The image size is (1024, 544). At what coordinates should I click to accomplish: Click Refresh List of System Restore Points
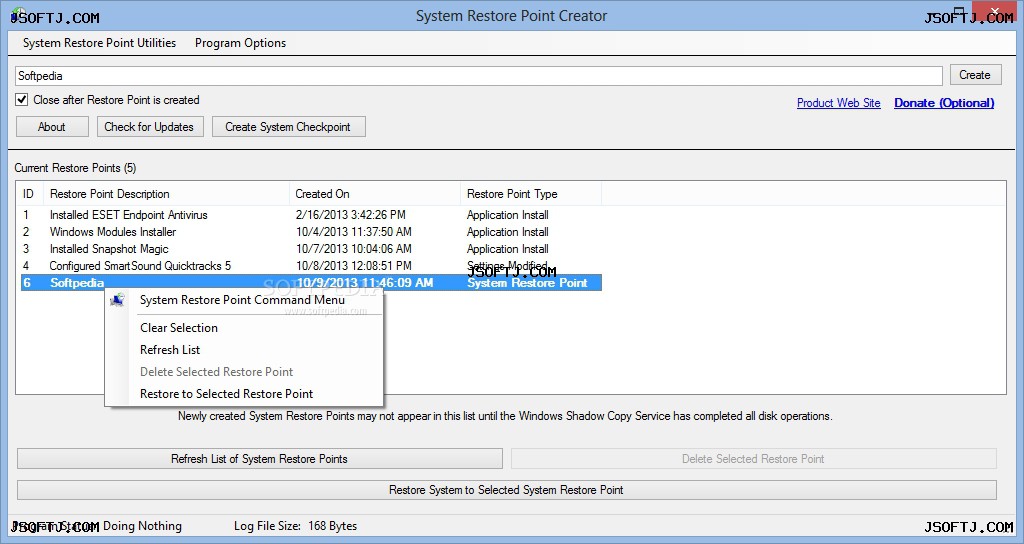click(x=260, y=458)
